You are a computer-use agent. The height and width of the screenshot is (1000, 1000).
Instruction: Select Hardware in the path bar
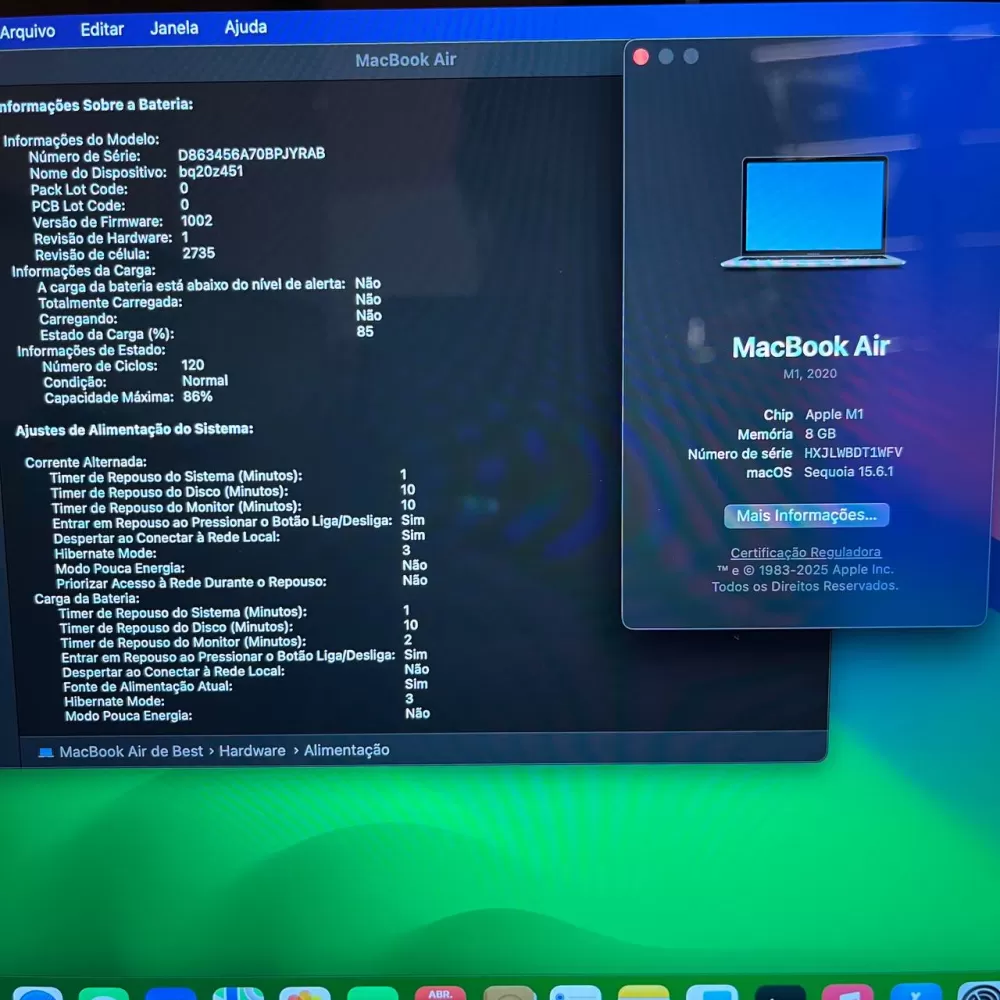pos(252,750)
